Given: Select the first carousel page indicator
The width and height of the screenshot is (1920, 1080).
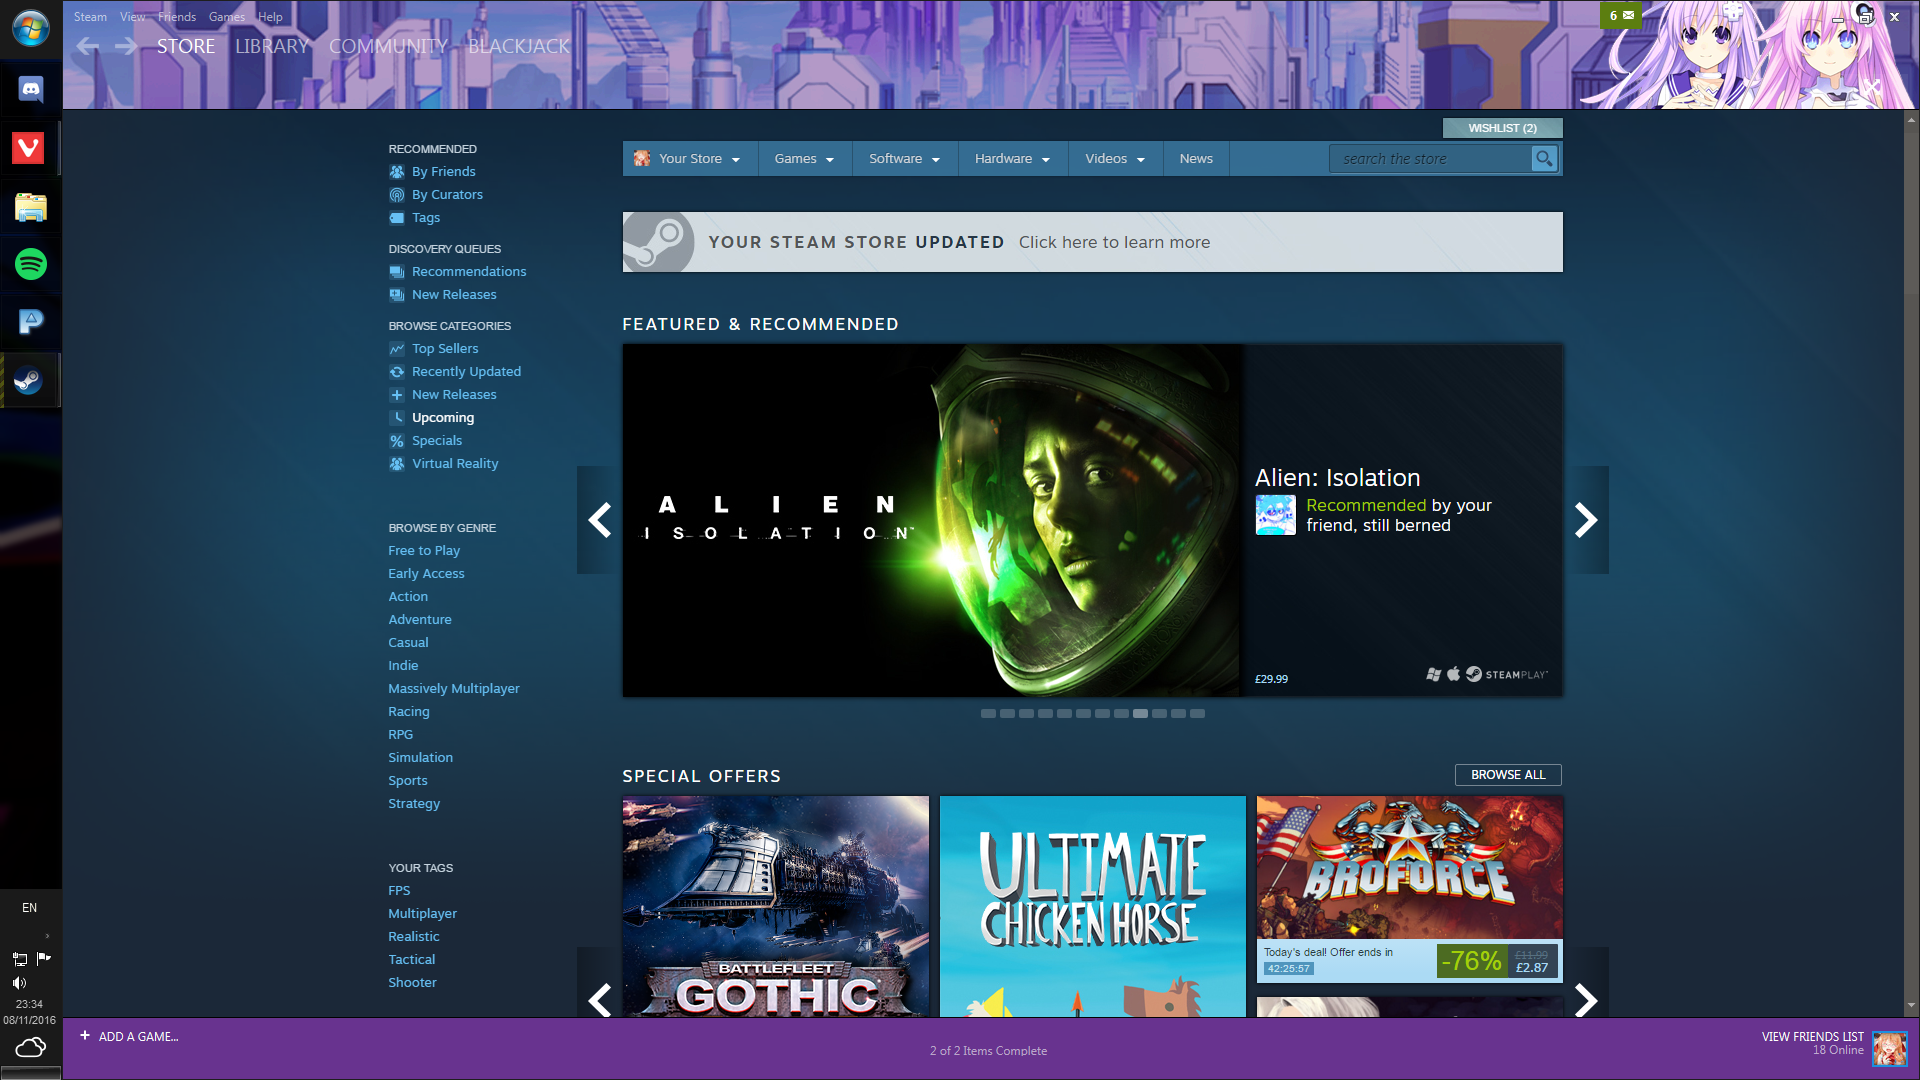Looking at the screenshot, I should pyautogui.click(x=988, y=714).
